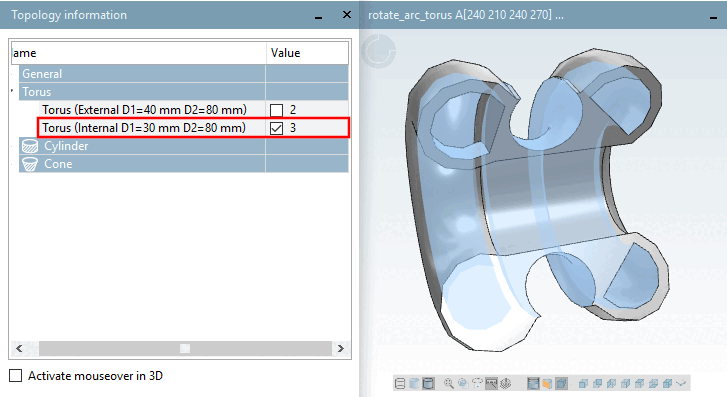Switch 3D view to wireframe display
Screen dimensions: 727x397
400,384
